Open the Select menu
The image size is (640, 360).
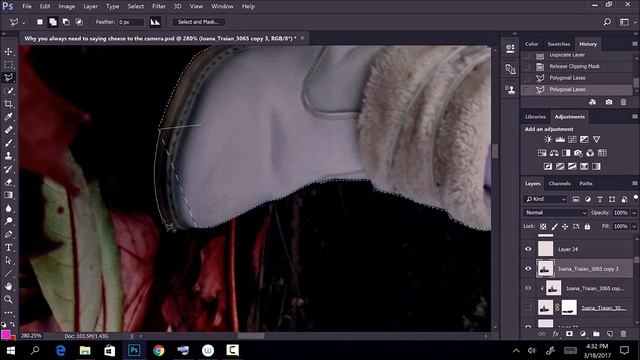(x=136, y=7)
